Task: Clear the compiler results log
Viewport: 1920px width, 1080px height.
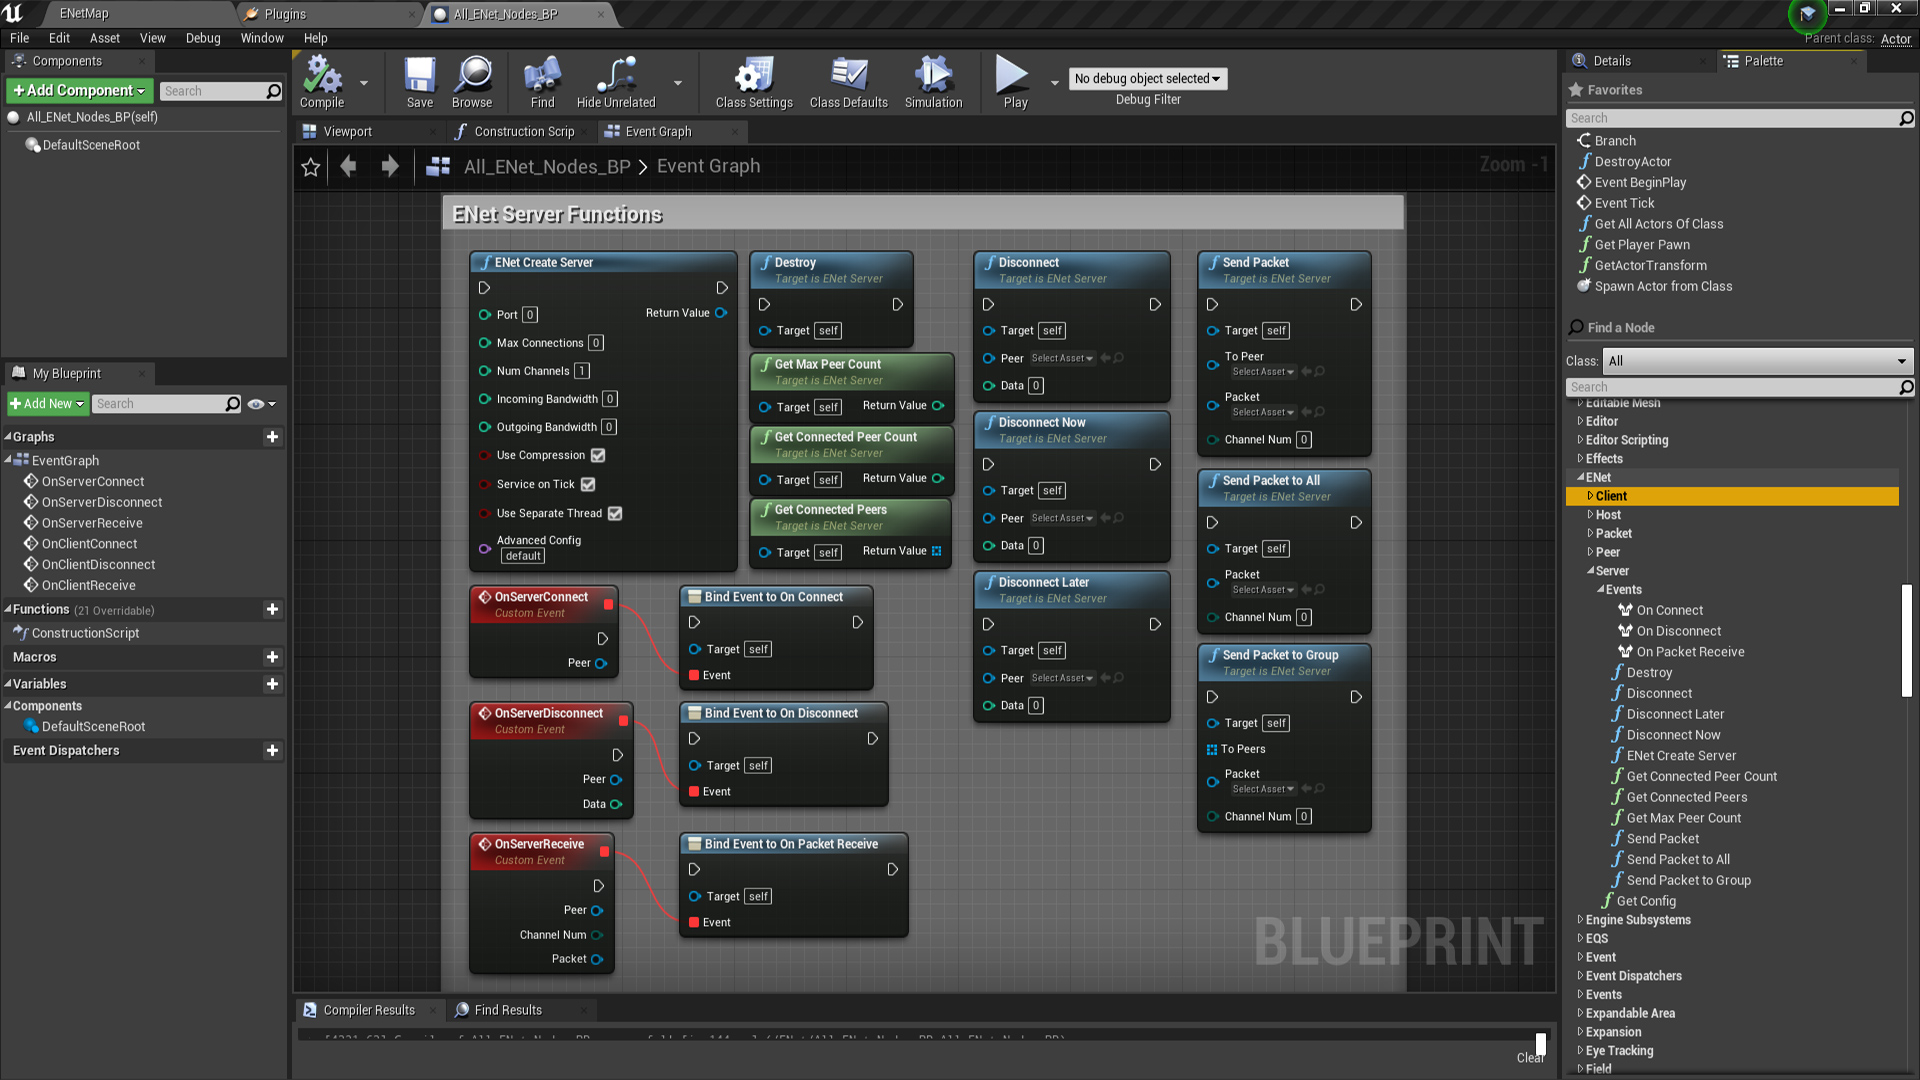Action: click(x=1530, y=1058)
